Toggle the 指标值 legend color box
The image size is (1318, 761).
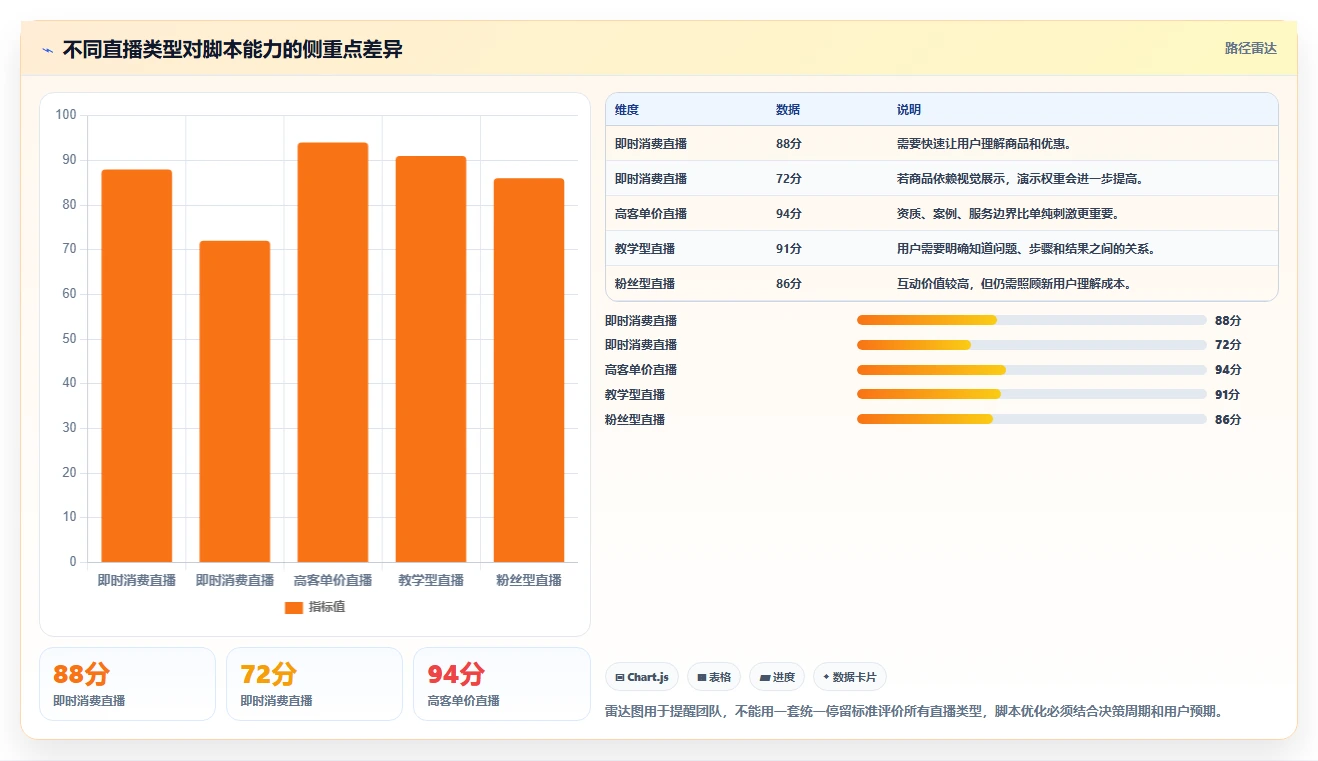(293, 607)
